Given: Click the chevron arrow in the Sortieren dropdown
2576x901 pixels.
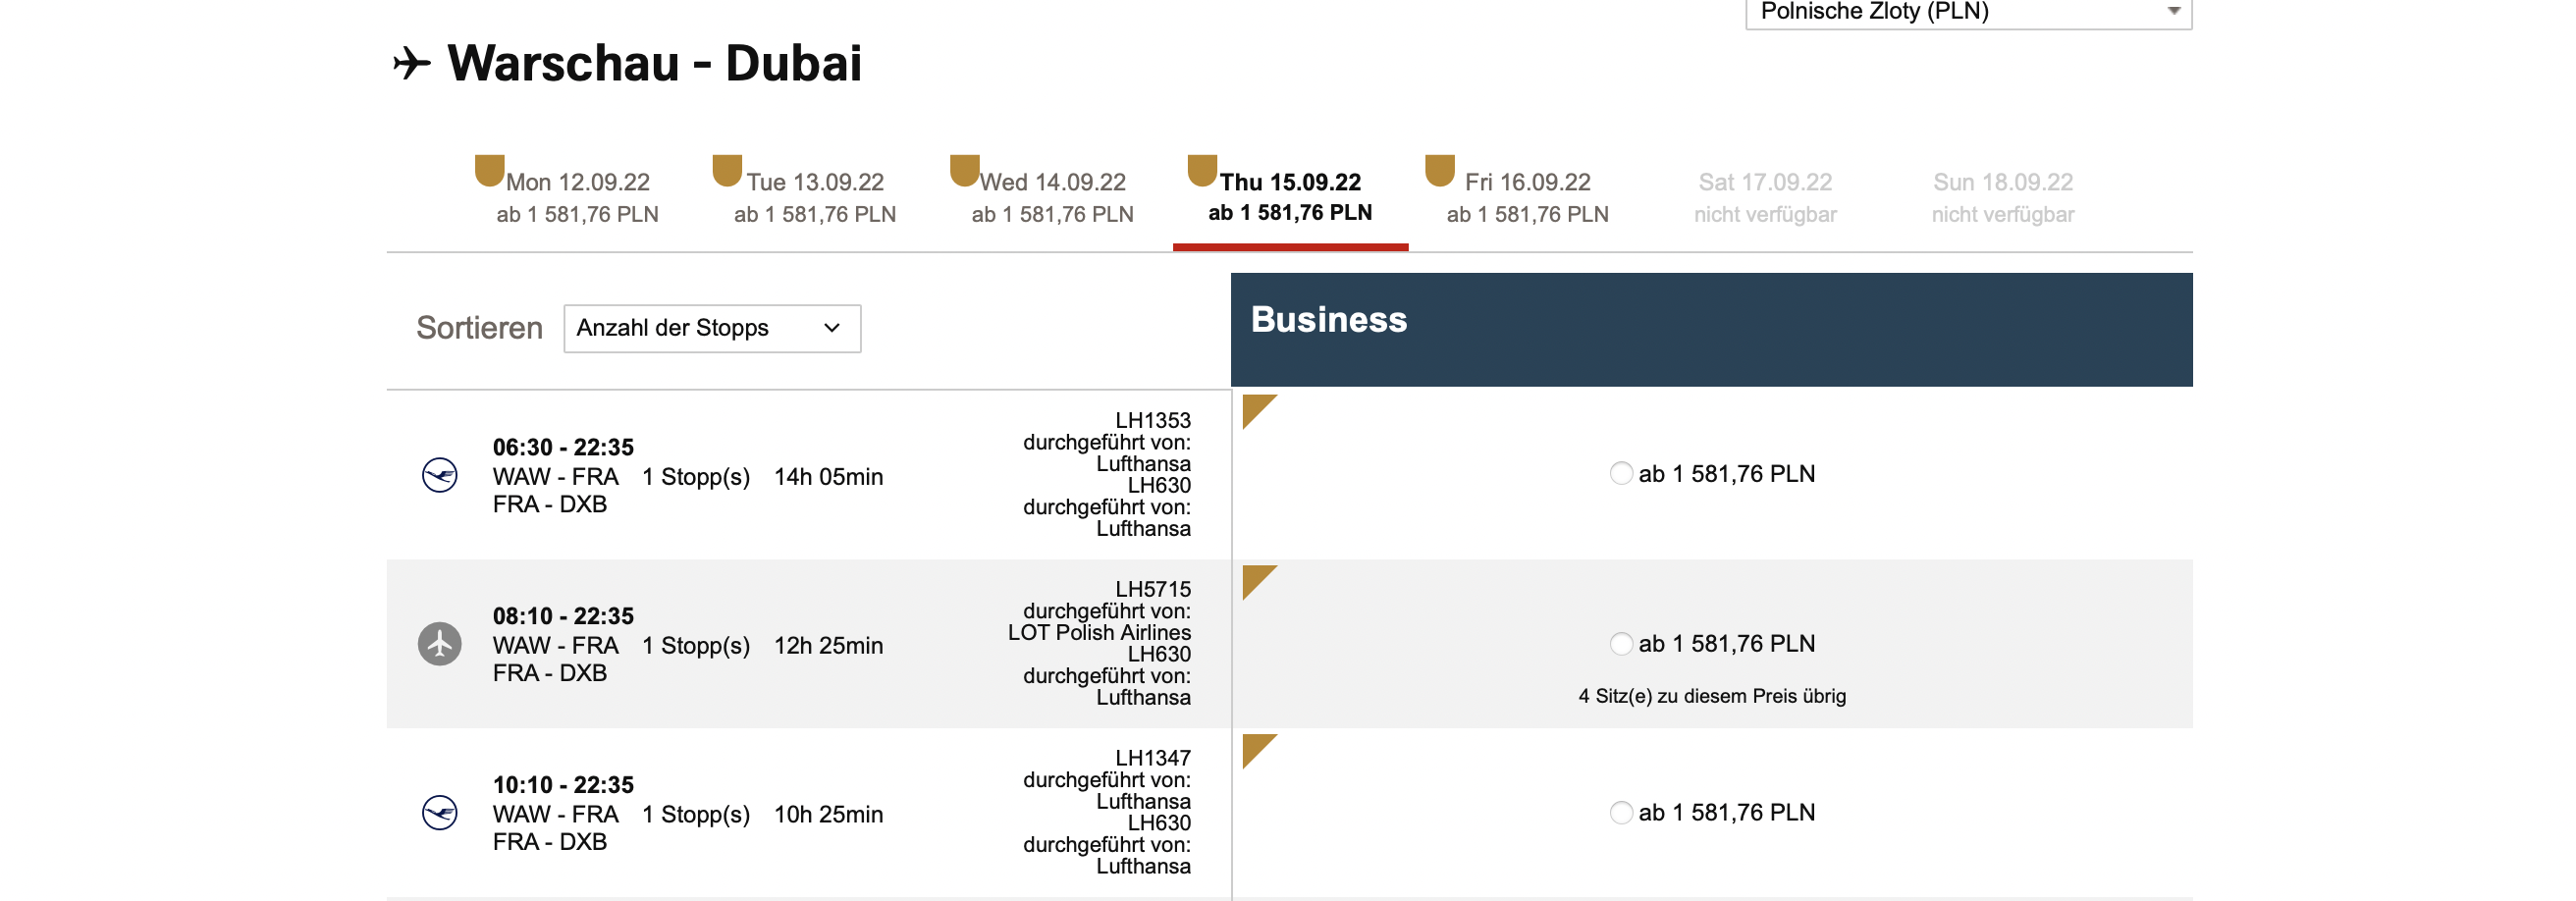Looking at the screenshot, I should pyautogui.click(x=831, y=329).
